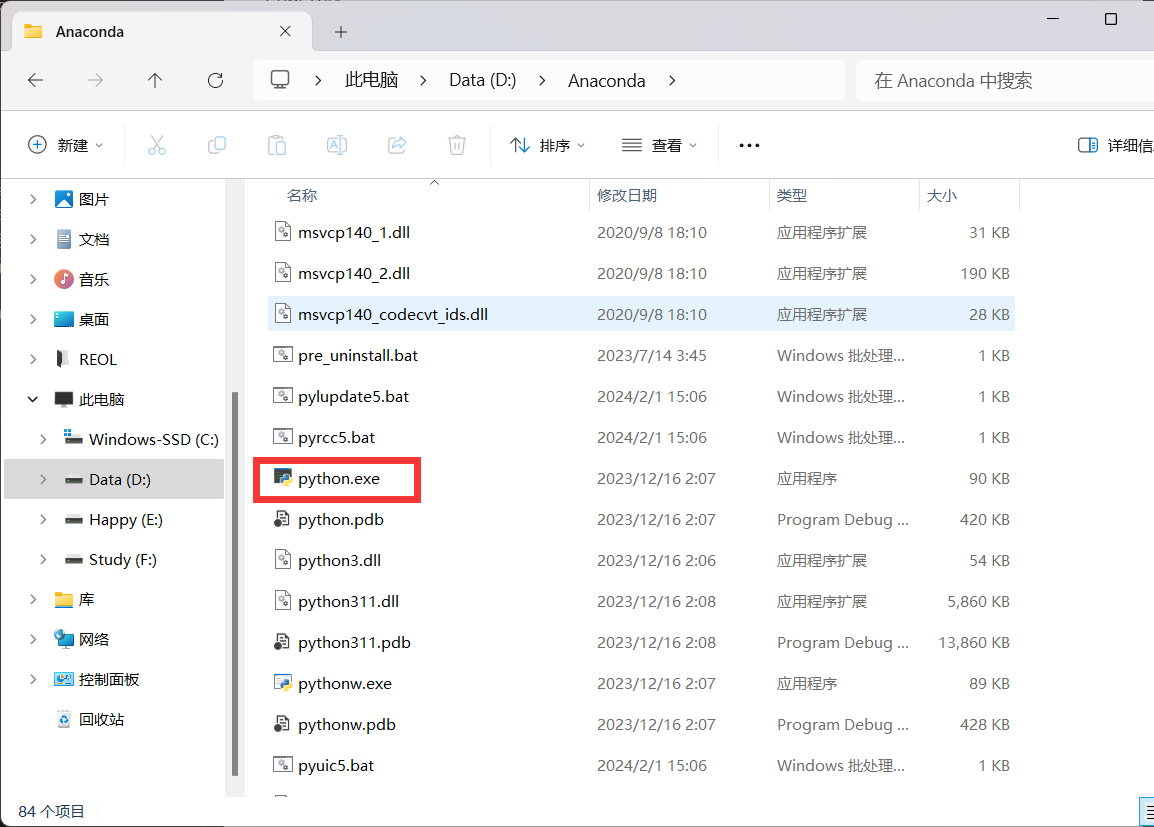1154x827 pixels.
Task: Select the python.exe file
Action: click(339, 479)
